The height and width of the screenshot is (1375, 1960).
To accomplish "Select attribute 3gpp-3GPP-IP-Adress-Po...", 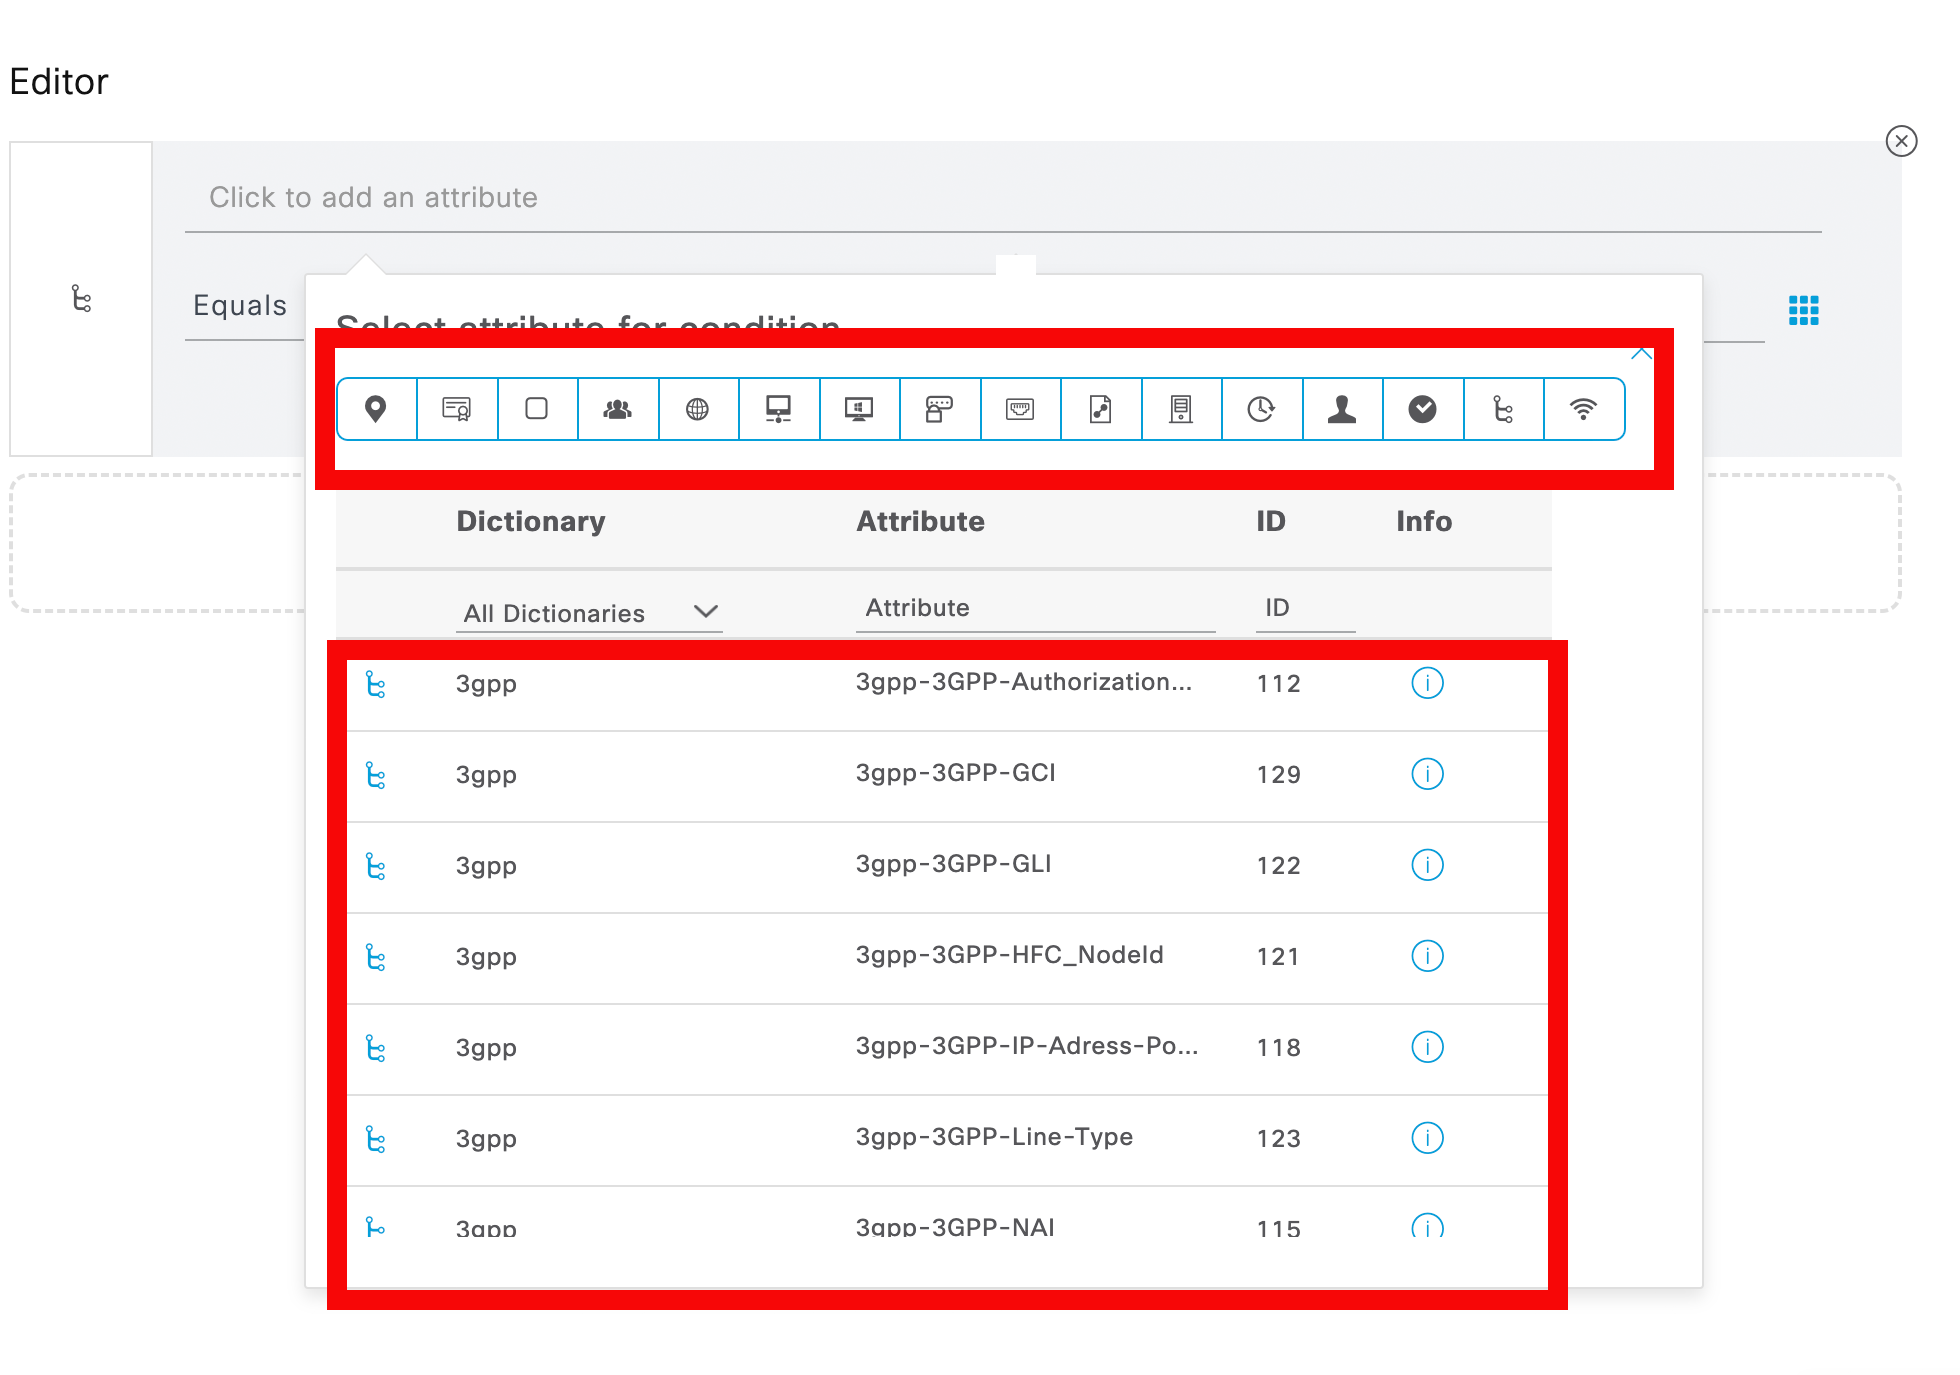I will [1027, 1047].
